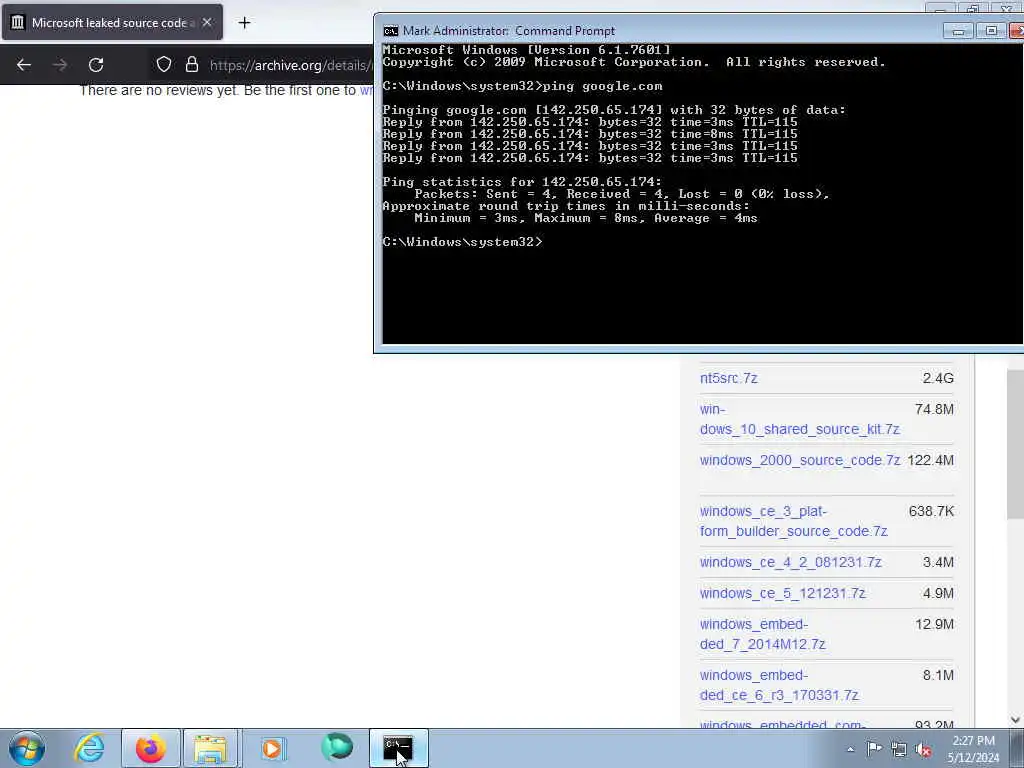Click the write a review link
The width and height of the screenshot is (1024, 768).
click(x=366, y=90)
